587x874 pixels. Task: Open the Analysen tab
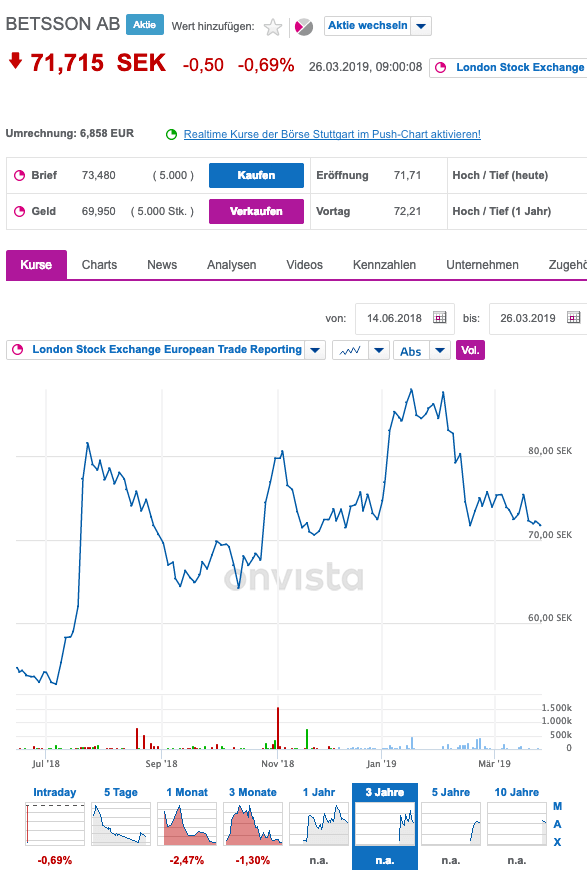[231, 265]
